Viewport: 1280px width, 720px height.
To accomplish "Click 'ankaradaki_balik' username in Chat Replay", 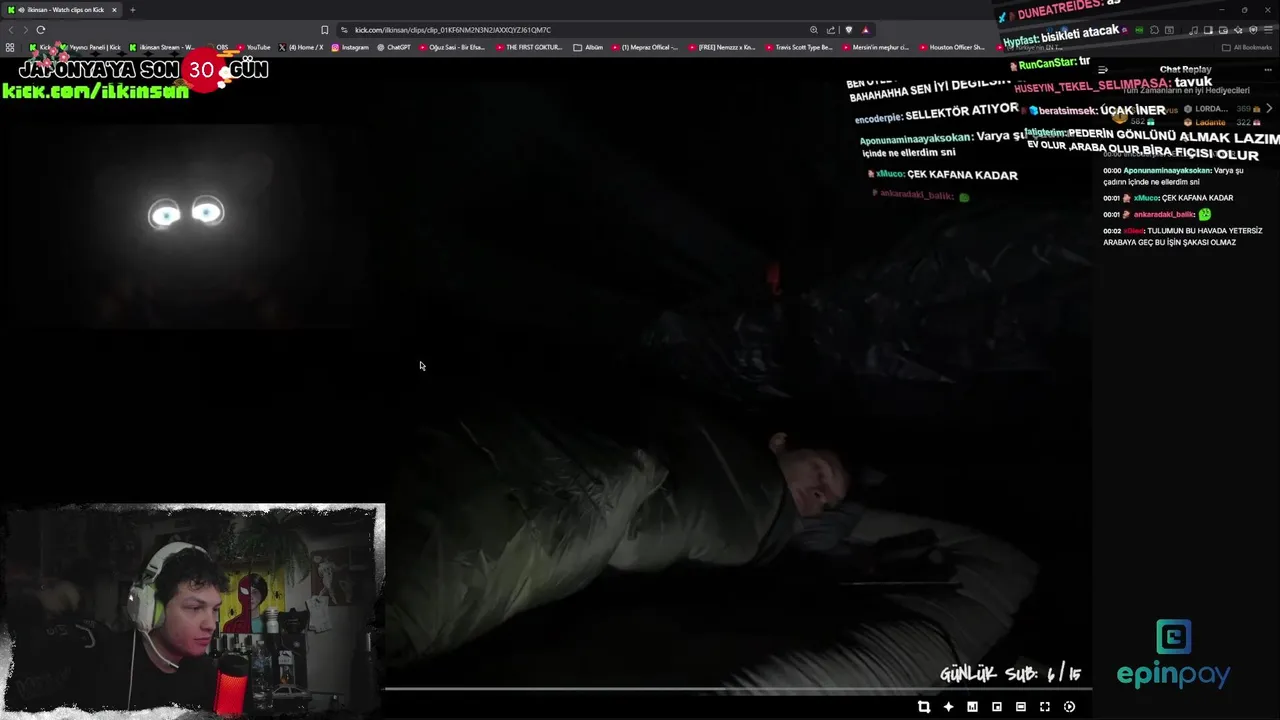I will (1164, 214).
